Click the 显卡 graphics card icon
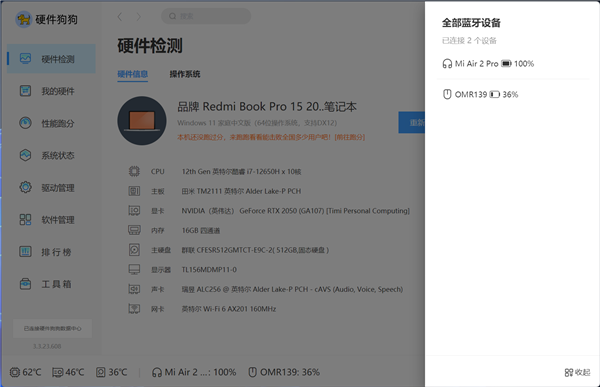 coord(134,211)
